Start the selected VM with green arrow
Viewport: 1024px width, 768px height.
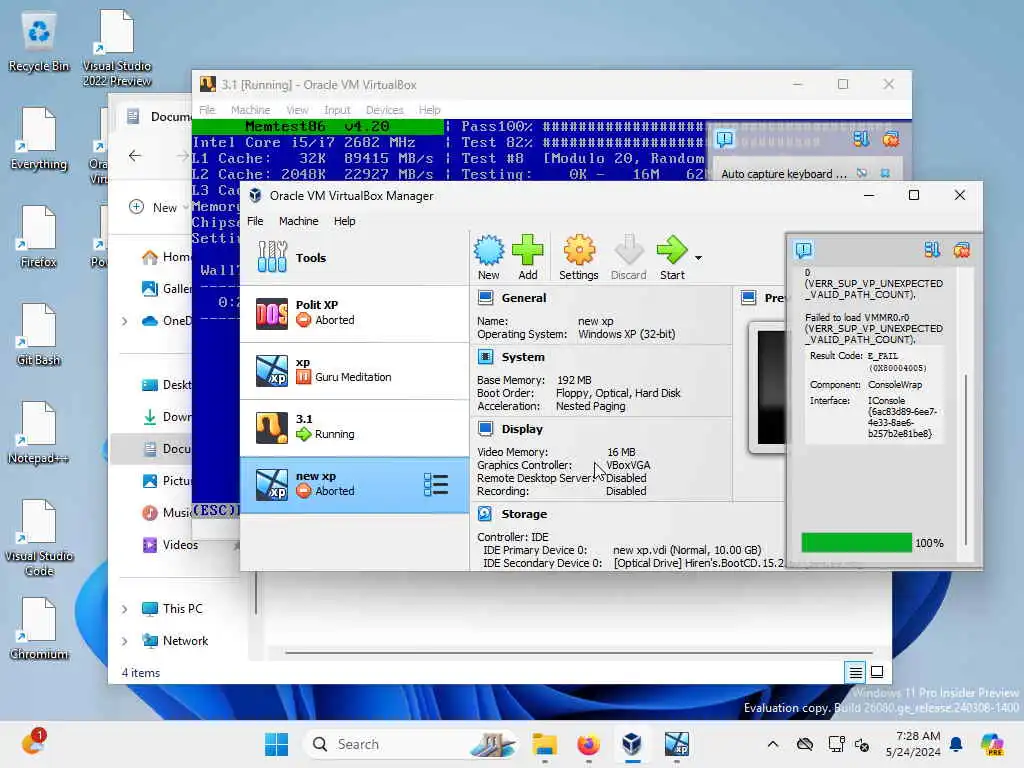[672, 257]
